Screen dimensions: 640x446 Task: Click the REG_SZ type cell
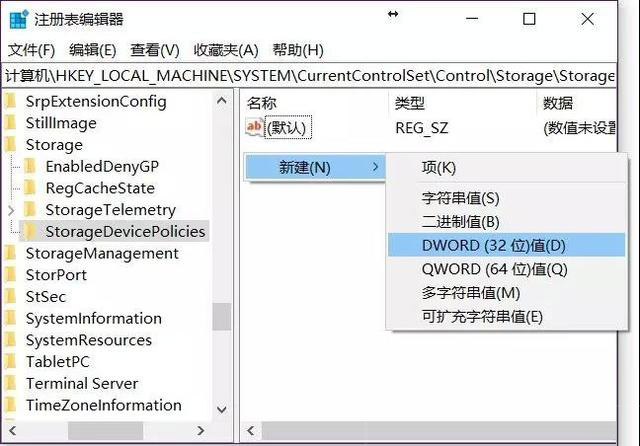click(422, 128)
